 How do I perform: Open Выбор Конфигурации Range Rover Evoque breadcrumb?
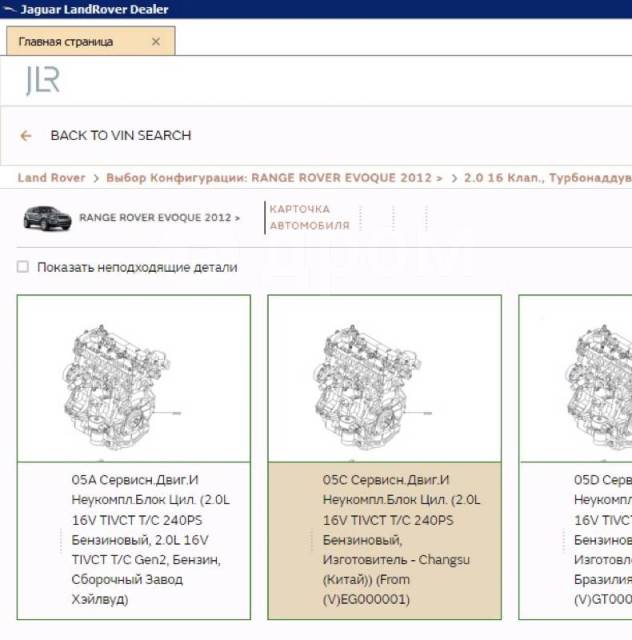pyautogui.click(x=273, y=178)
